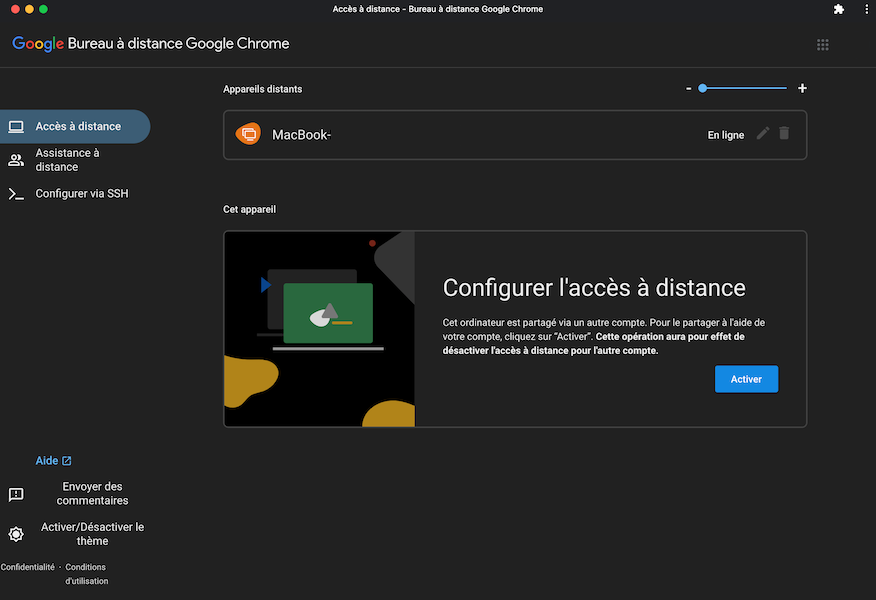Click the Activer button
This screenshot has width=876, height=600.
tap(746, 379)
